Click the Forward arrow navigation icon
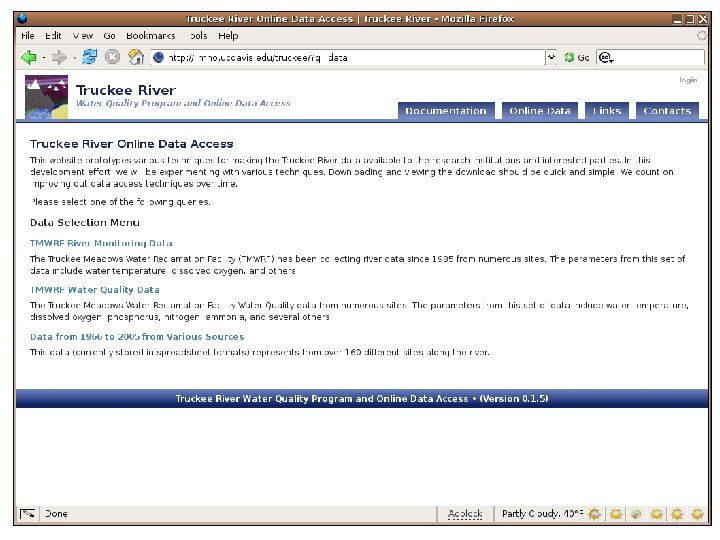The image size is (720, 540). pos(59,57)
